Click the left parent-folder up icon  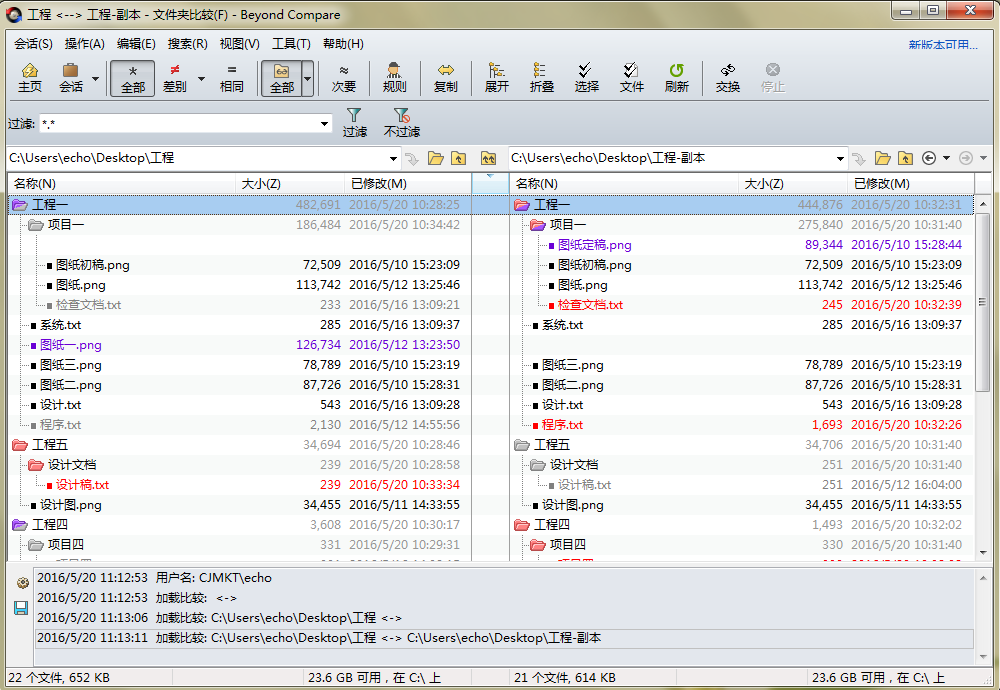point(459,158)
